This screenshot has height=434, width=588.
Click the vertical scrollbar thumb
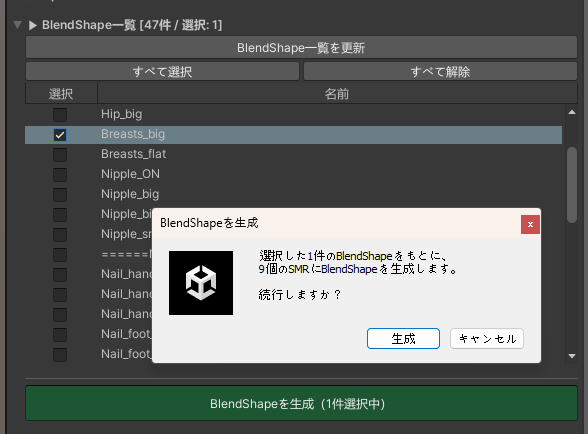click(572, 185)
